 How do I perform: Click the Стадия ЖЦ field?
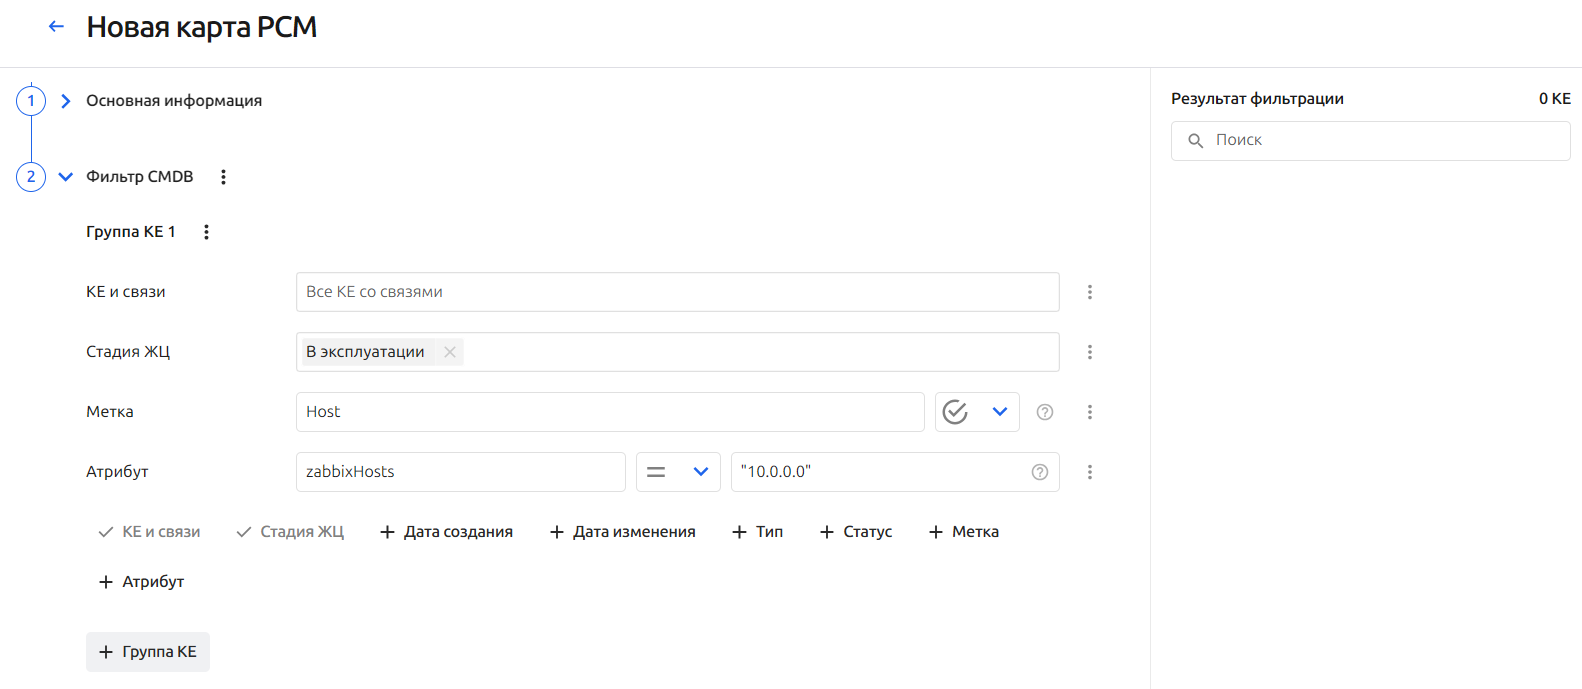coord(677,352)
